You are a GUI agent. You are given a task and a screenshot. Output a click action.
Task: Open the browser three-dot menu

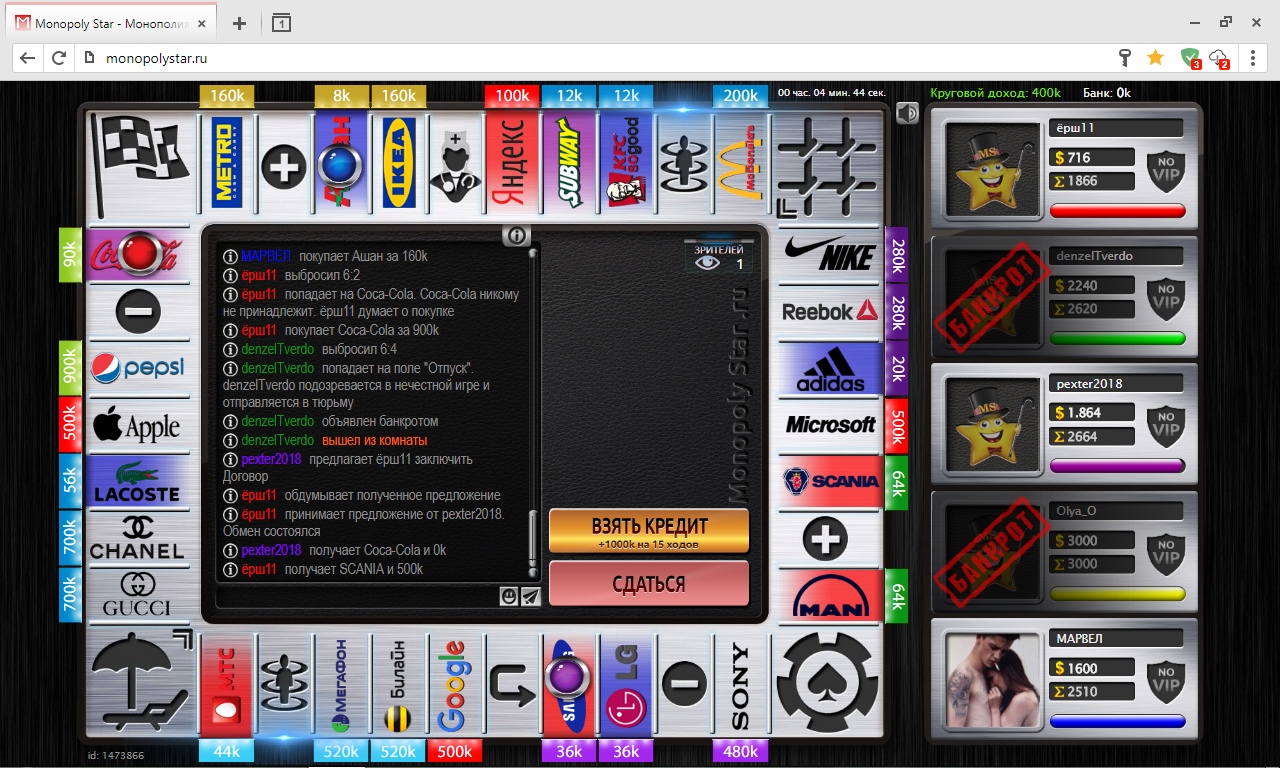[1253, 58]
